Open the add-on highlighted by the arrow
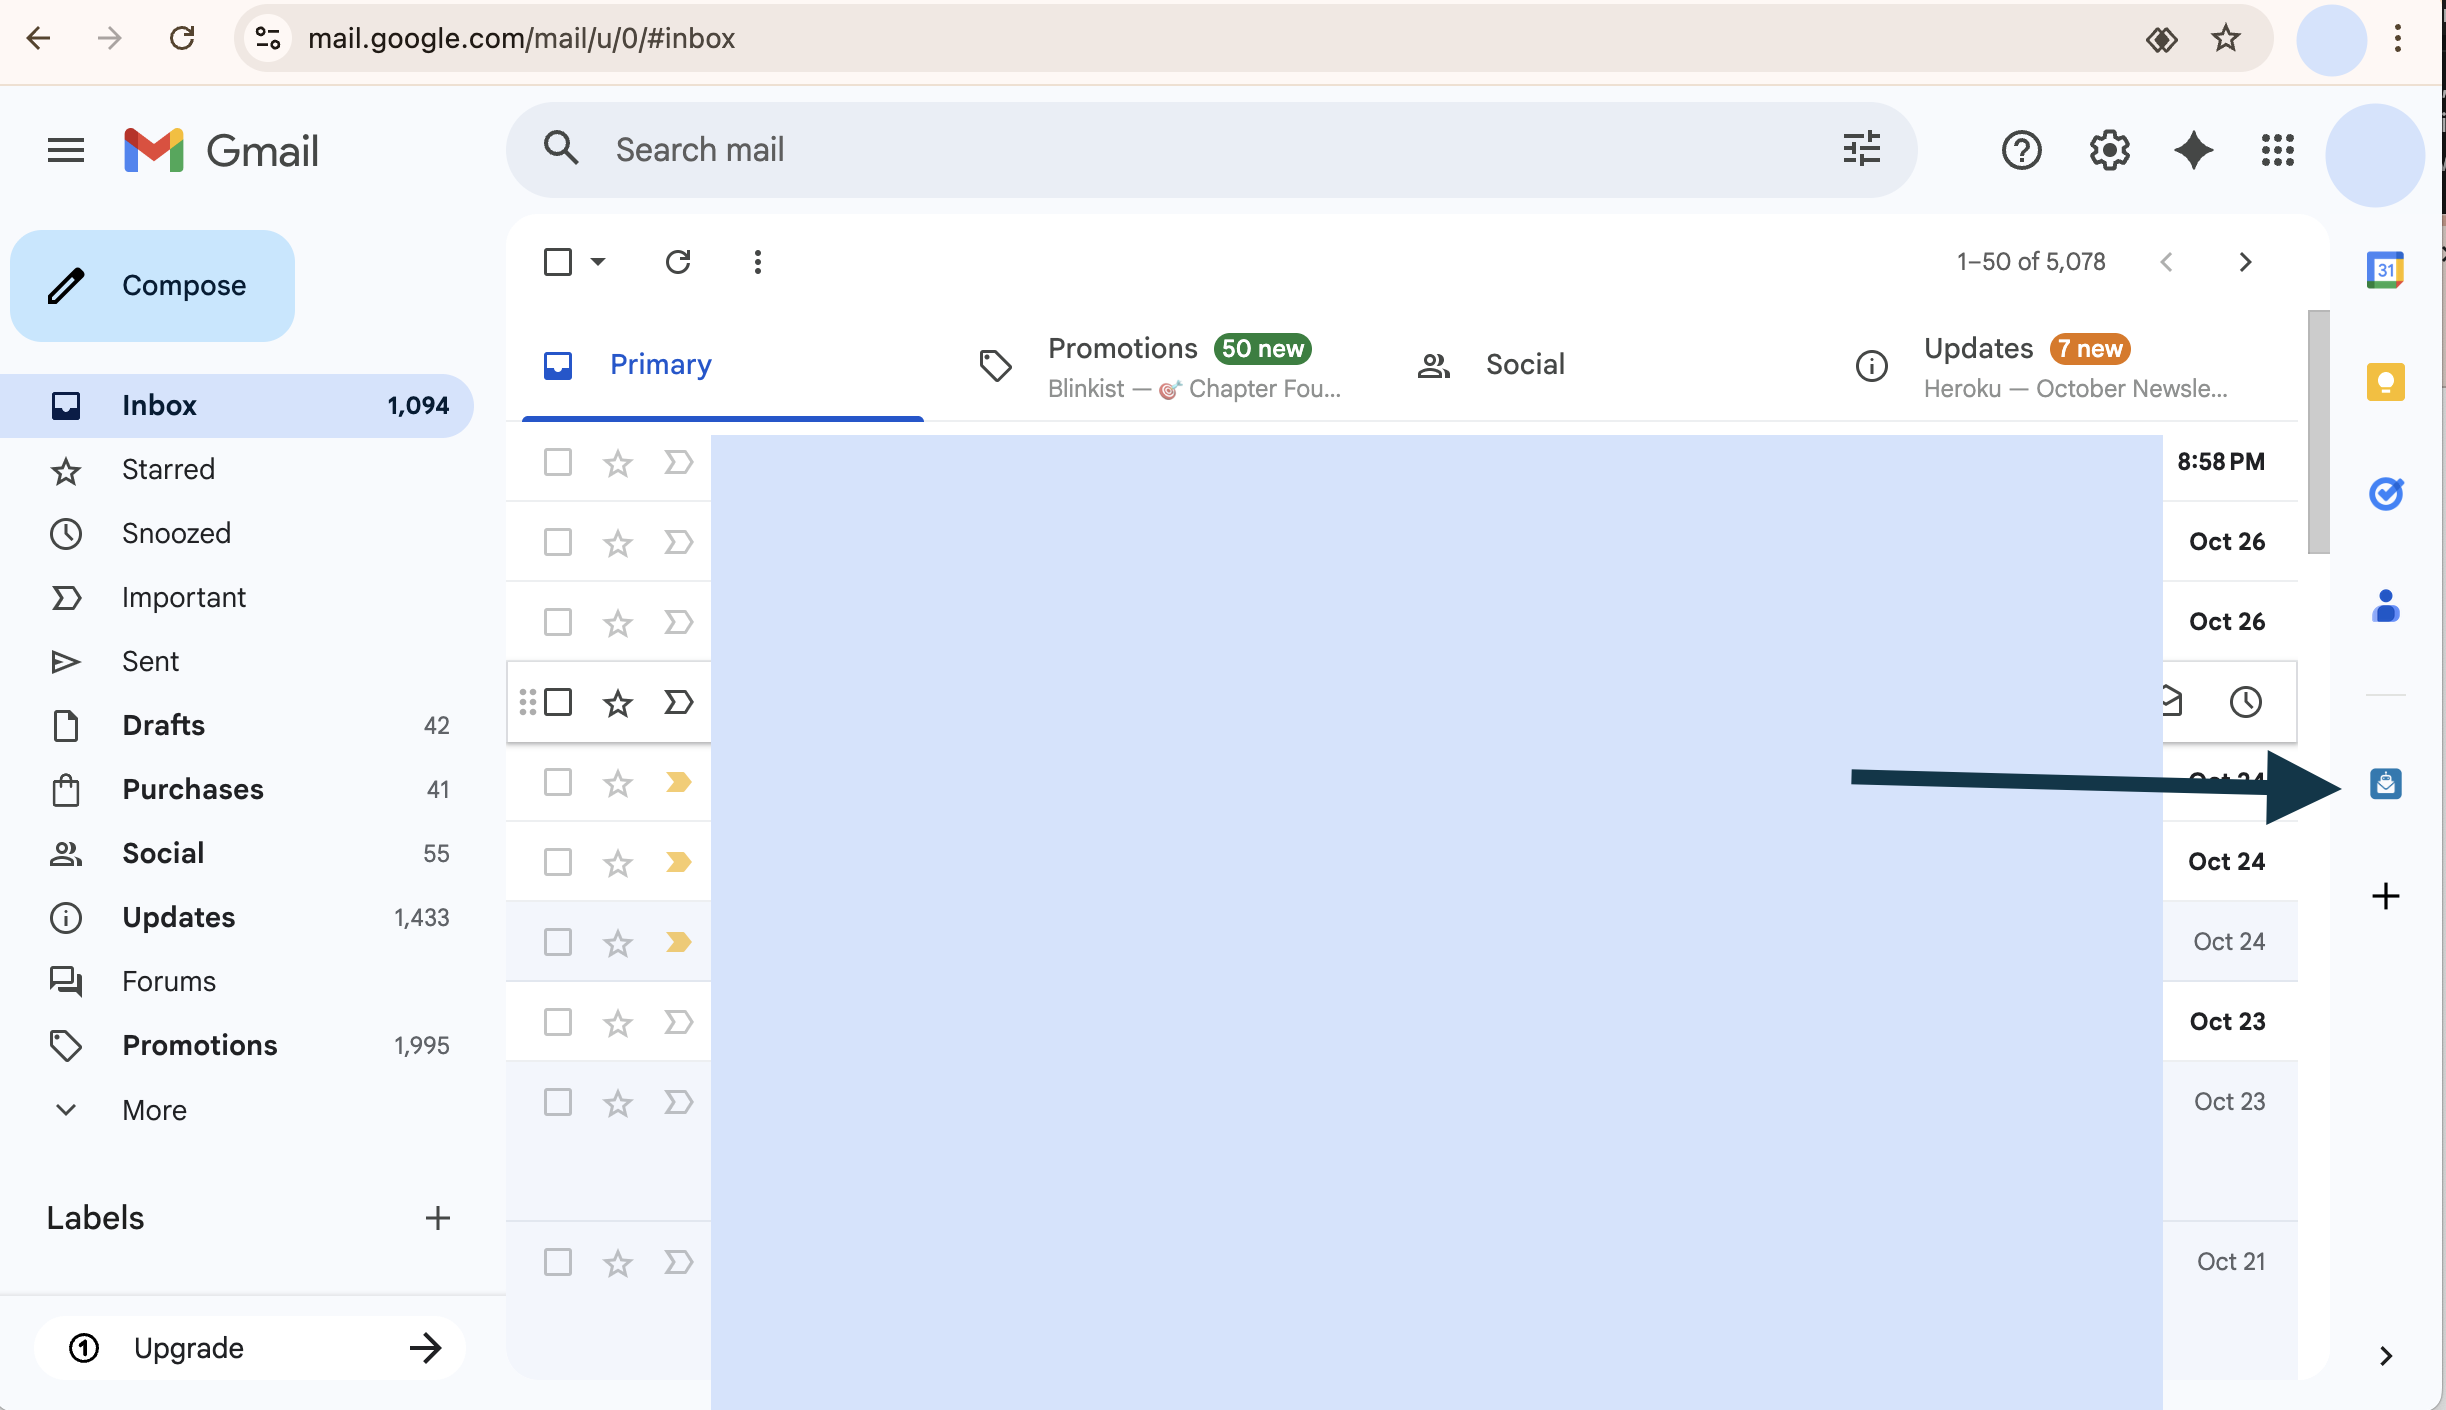Viewport: 2446px width, 1410px height. (x=2386, y=784)
